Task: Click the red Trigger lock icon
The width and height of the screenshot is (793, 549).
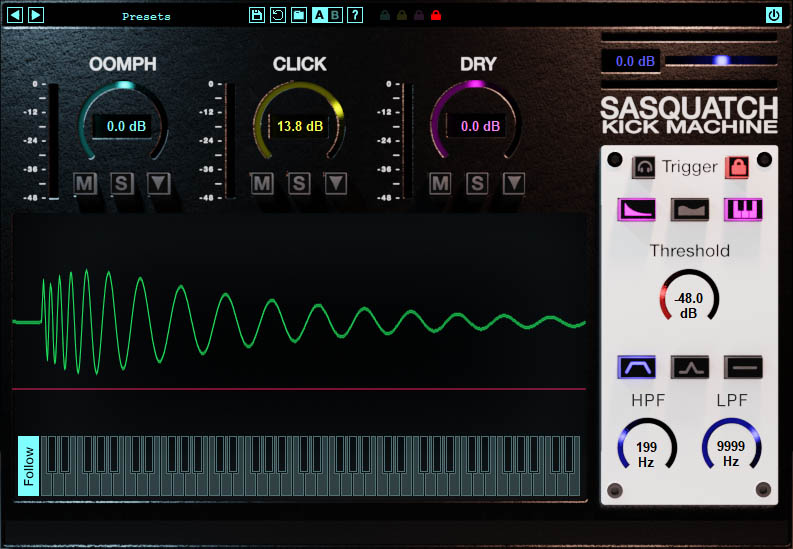Action: tap(737, 167)
